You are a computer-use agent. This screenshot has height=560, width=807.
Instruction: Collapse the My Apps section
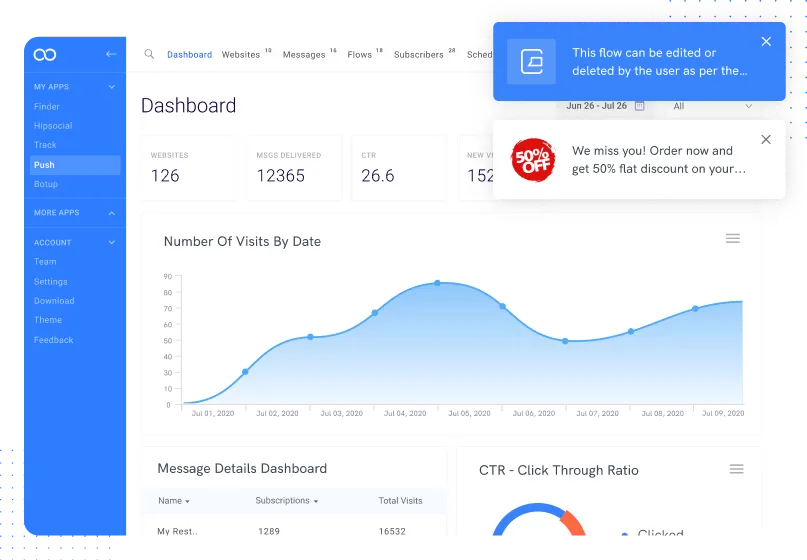[x=111, y=87]
